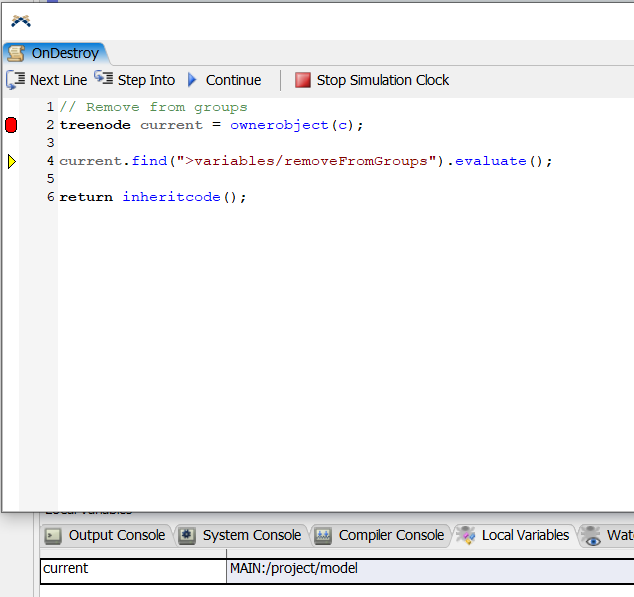Click the FlexSim logo icon in title bar

20,20
